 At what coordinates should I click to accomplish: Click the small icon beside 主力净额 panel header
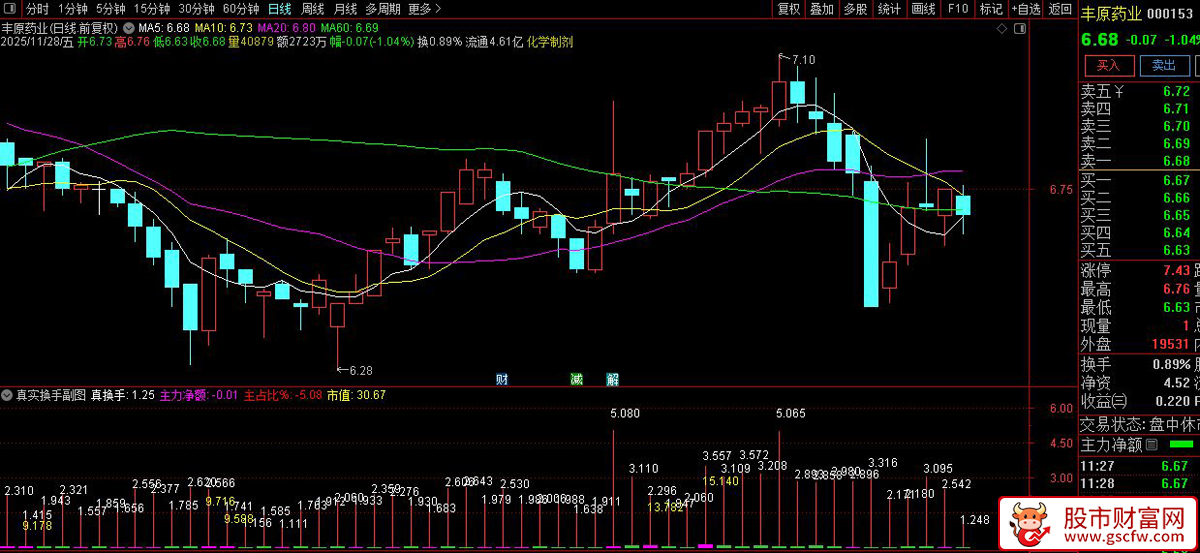(1151, 445)
